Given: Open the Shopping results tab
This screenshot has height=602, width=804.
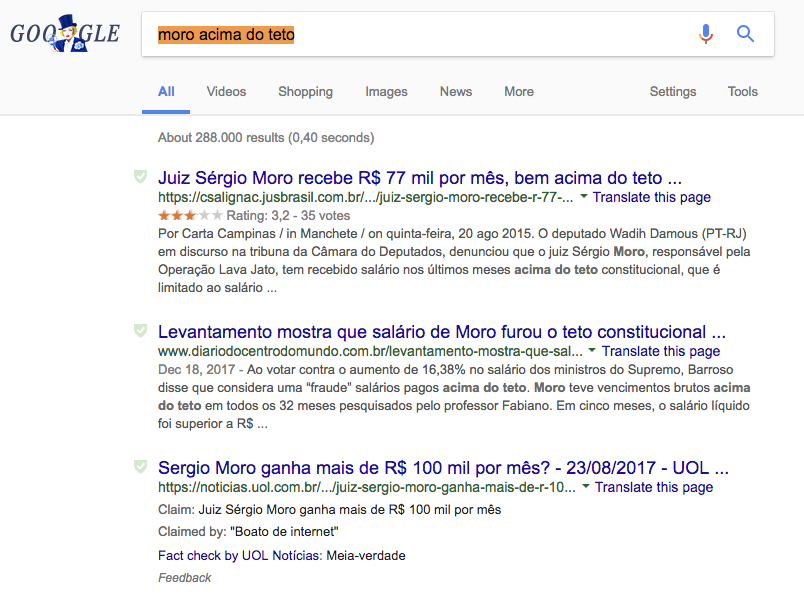Looking at the screenshot, I should point(305,92).
